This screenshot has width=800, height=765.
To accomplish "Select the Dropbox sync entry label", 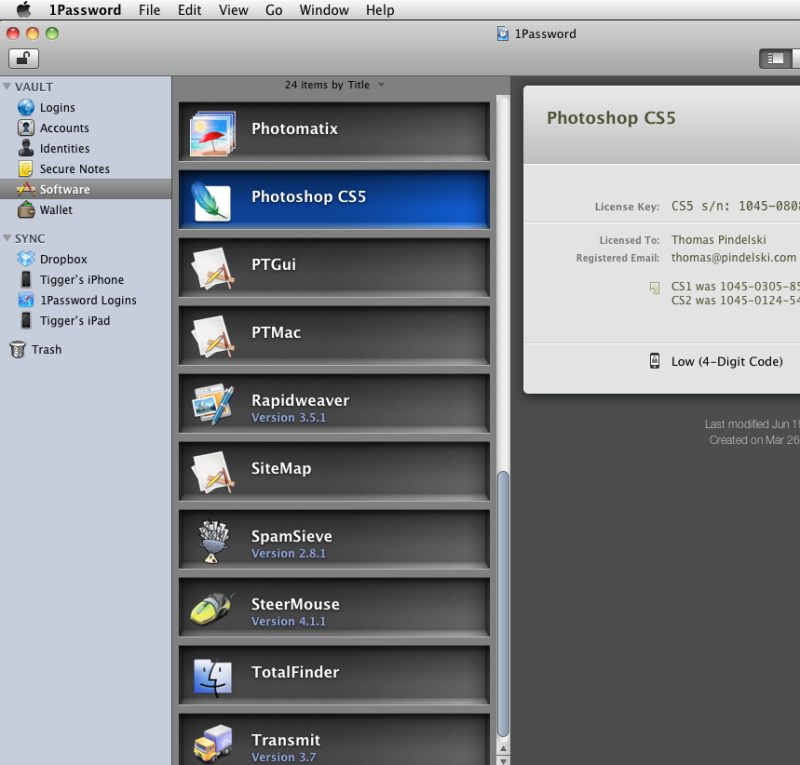I will (x=63, y=259).
